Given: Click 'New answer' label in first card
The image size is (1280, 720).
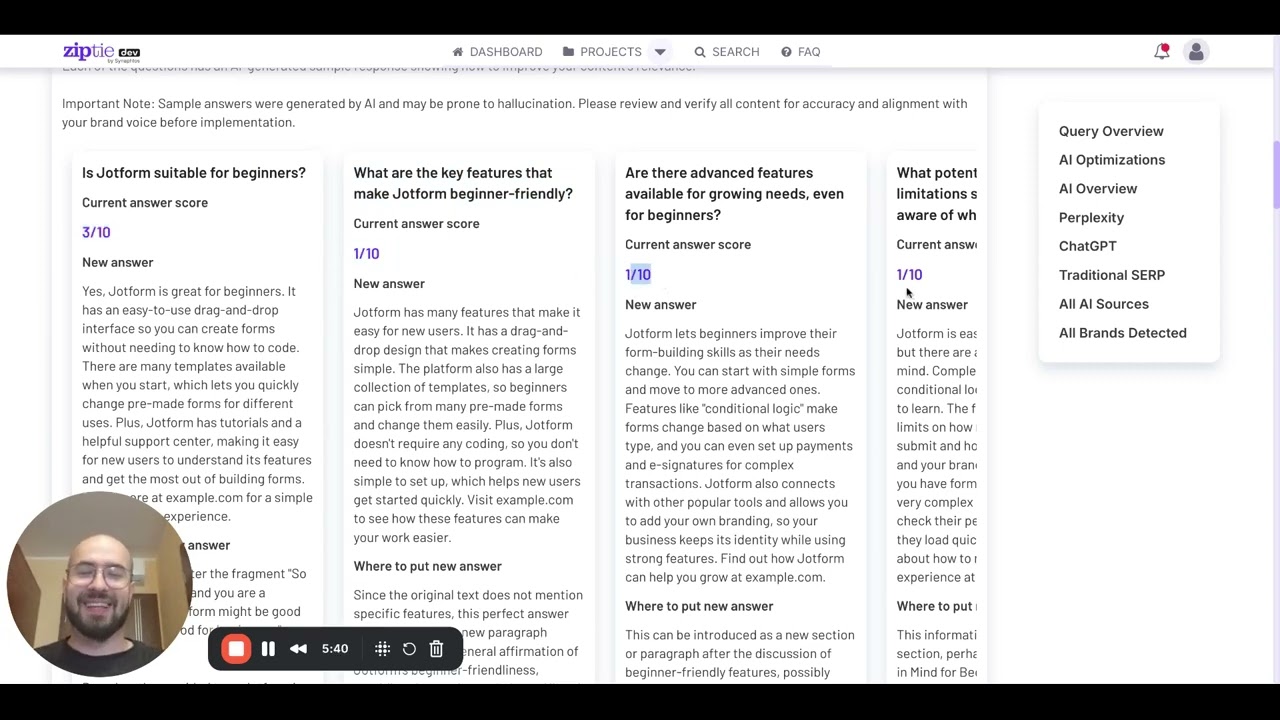Looking at the screenshot, I should coord(118,262).
